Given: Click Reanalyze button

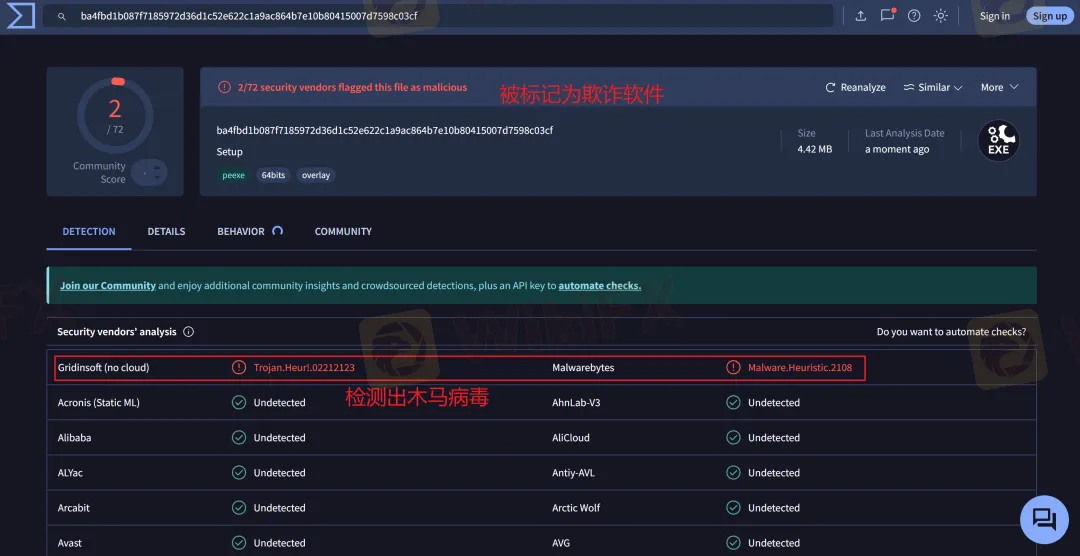Looking at the screenshot, I should click(x=855, y=88).
